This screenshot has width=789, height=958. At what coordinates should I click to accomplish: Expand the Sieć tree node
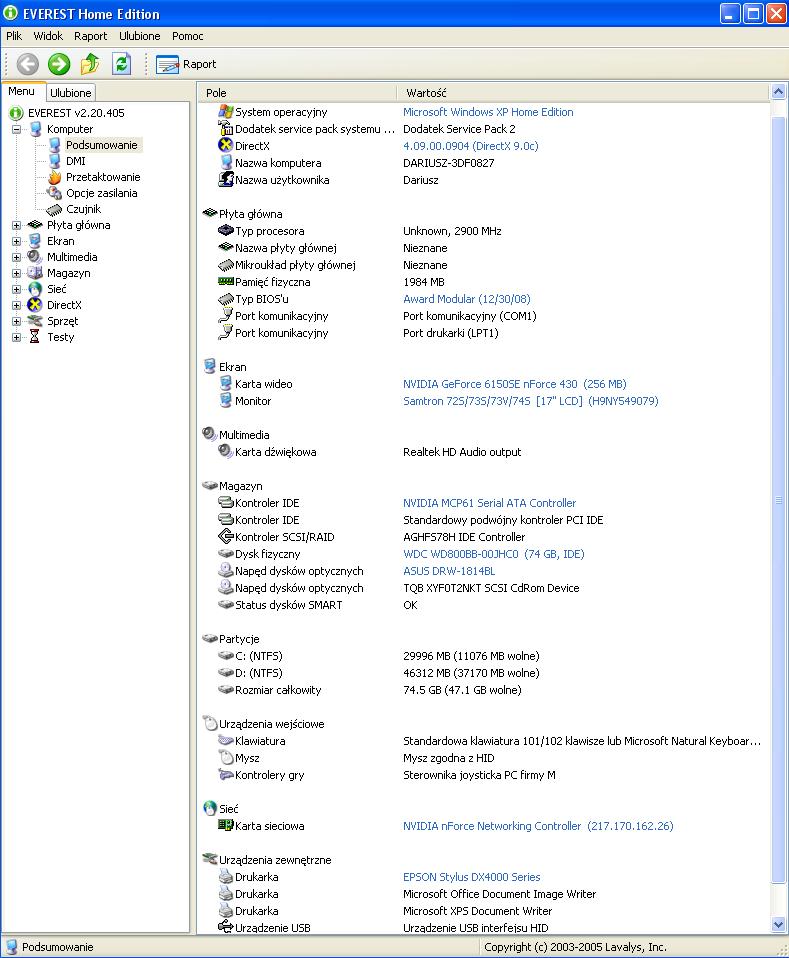17,289
